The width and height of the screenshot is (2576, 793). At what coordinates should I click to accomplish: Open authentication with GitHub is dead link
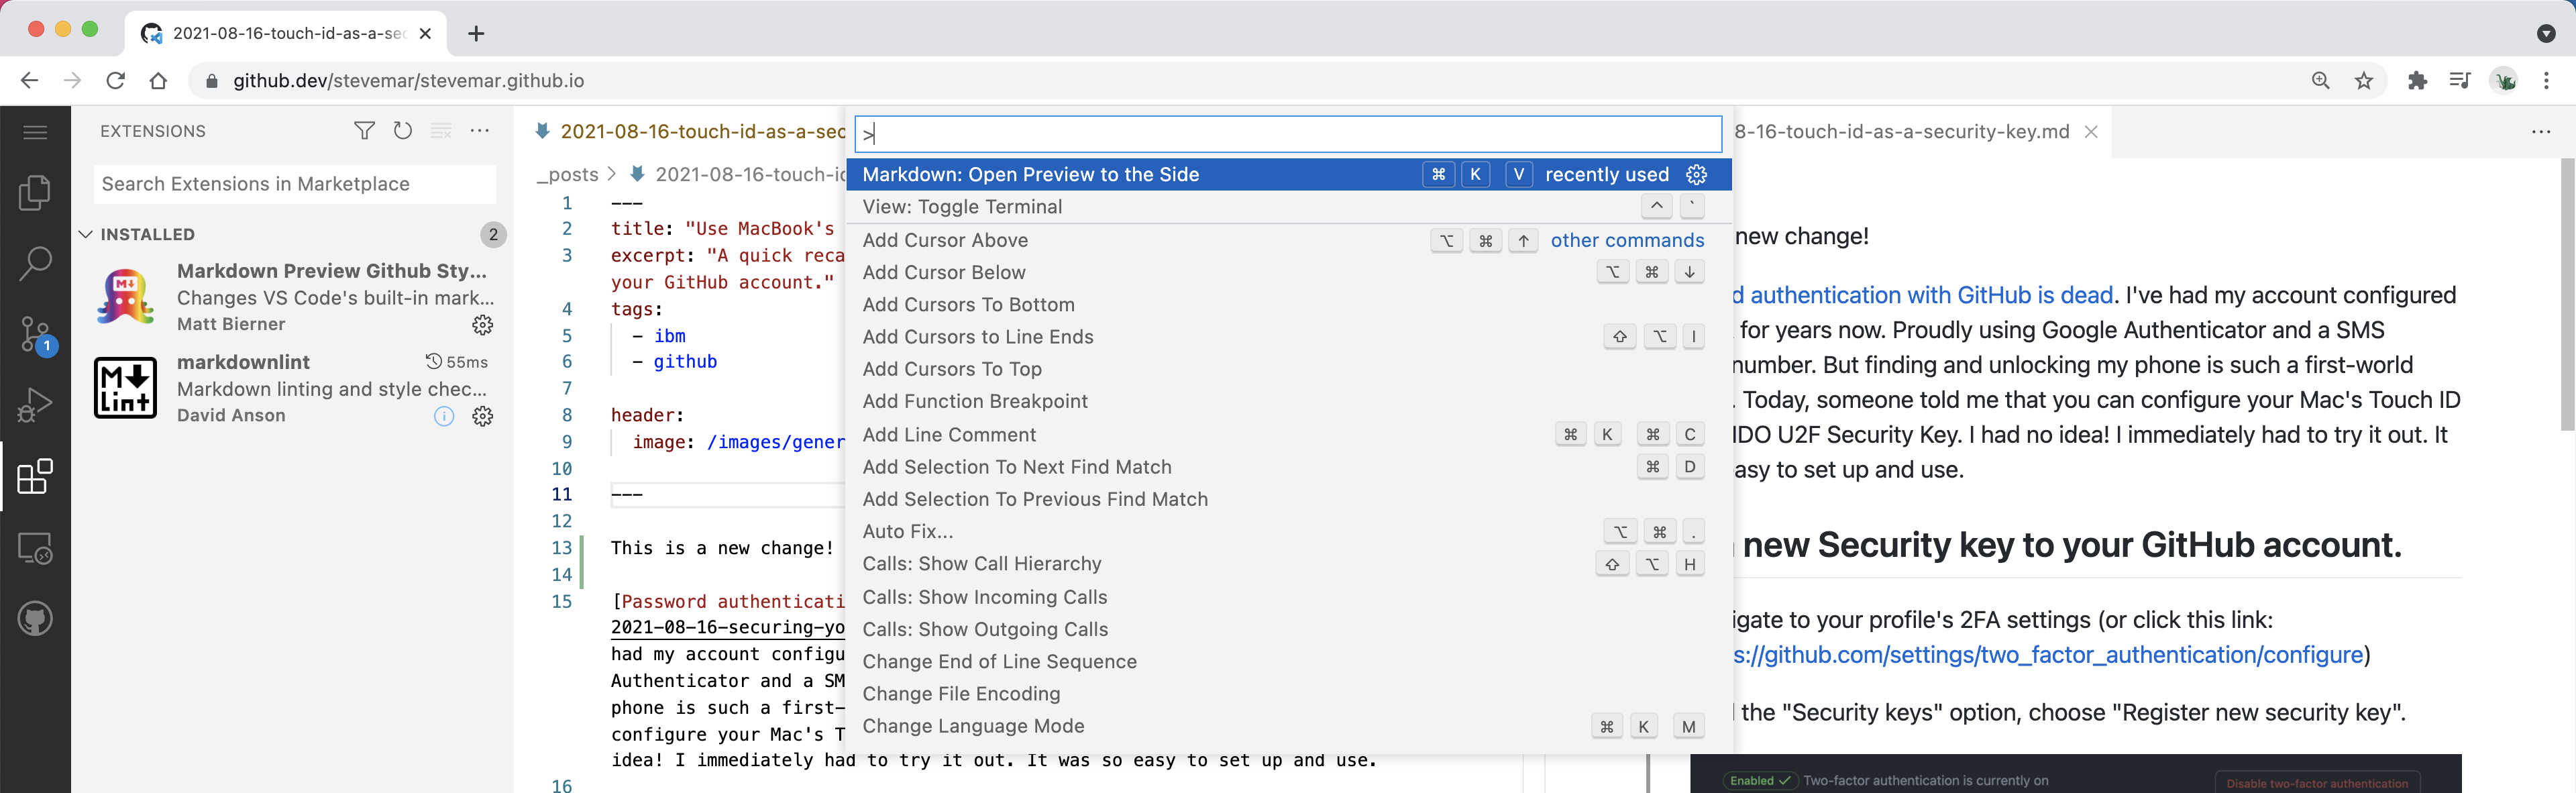pyautogui.click(x=1923, y=295)
